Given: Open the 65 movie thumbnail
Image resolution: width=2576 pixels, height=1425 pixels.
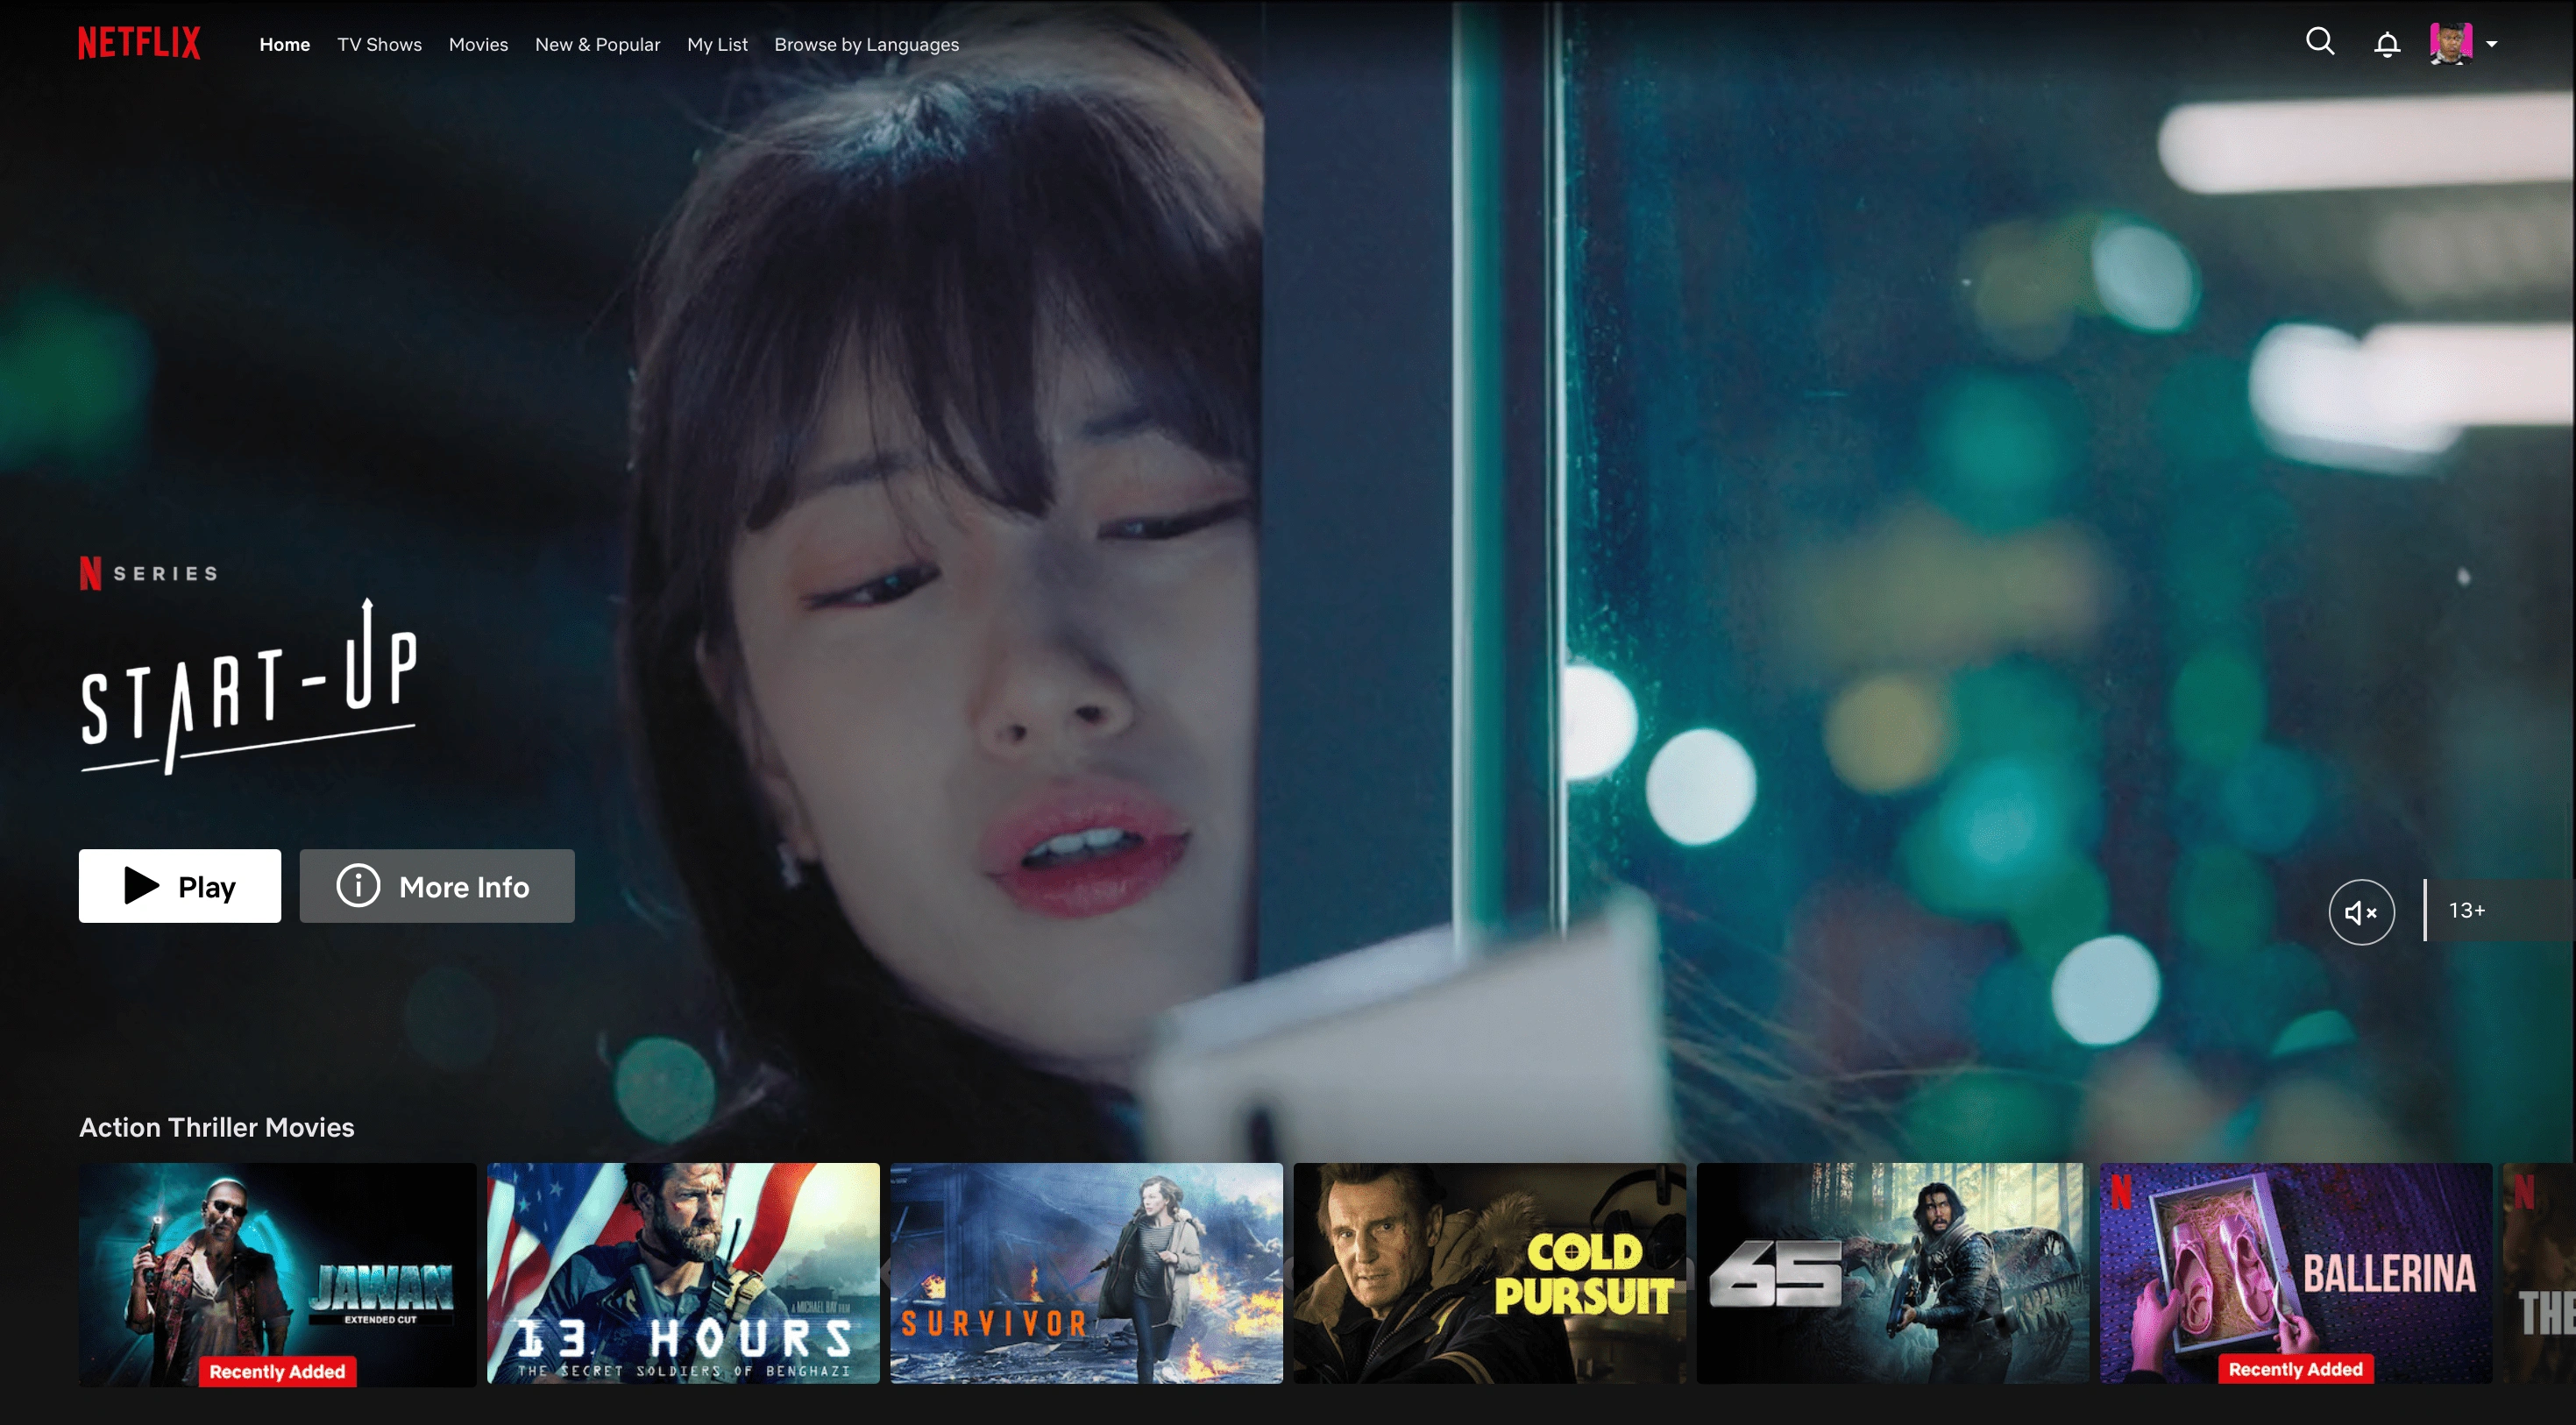Looking at the screenshot, I should pos(1892,1273).
